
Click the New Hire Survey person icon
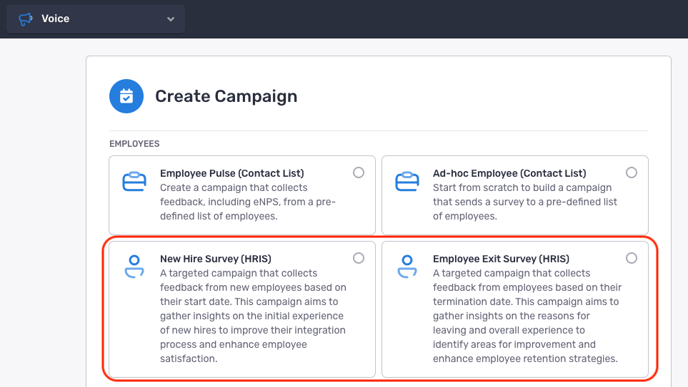tap(134, 266)
